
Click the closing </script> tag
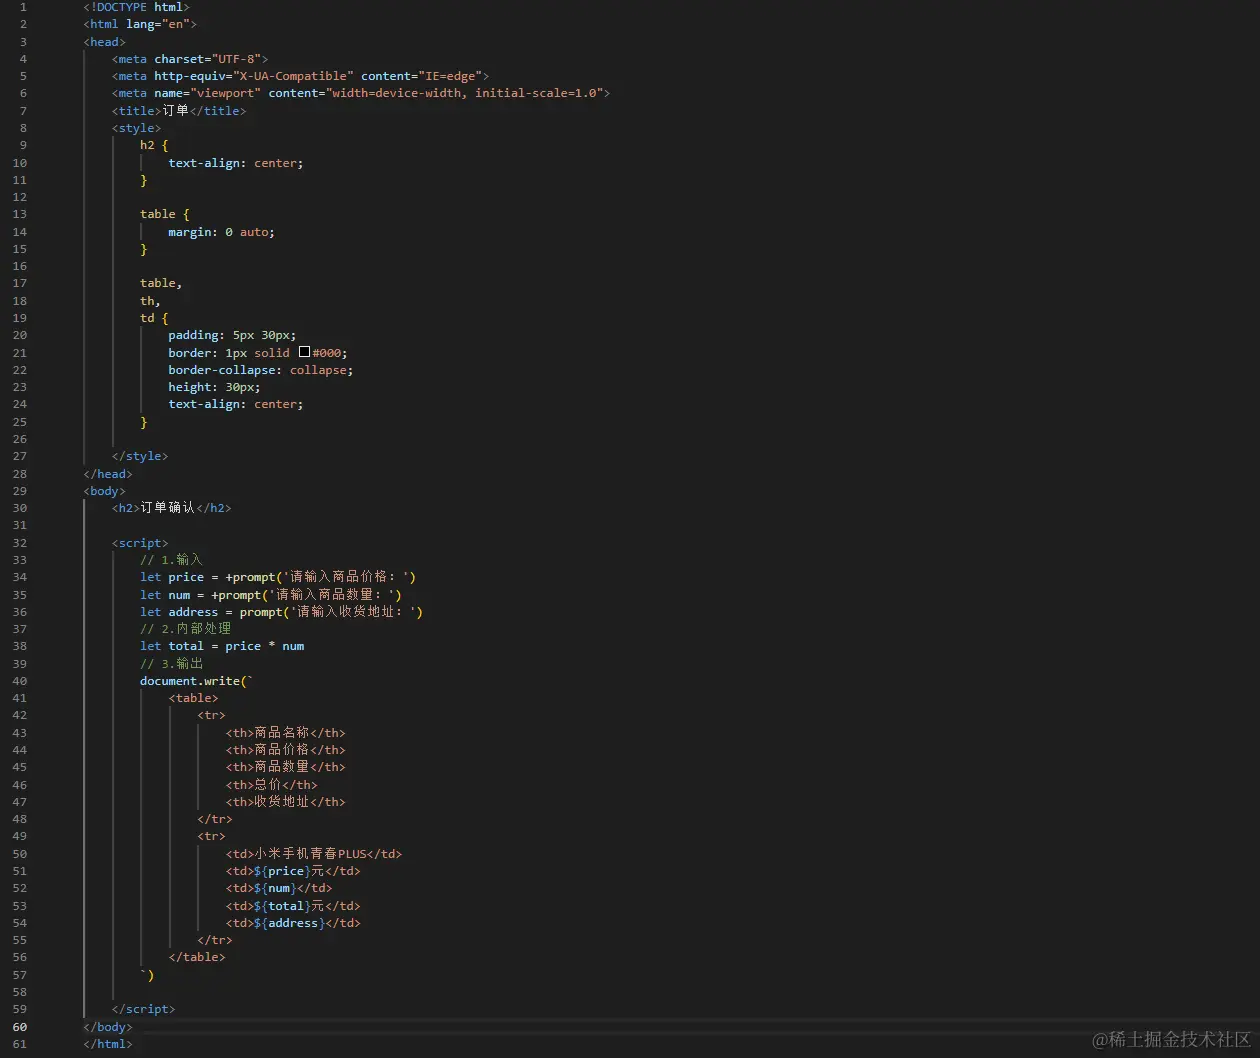pyautogui.click(x=143, y=1009)
